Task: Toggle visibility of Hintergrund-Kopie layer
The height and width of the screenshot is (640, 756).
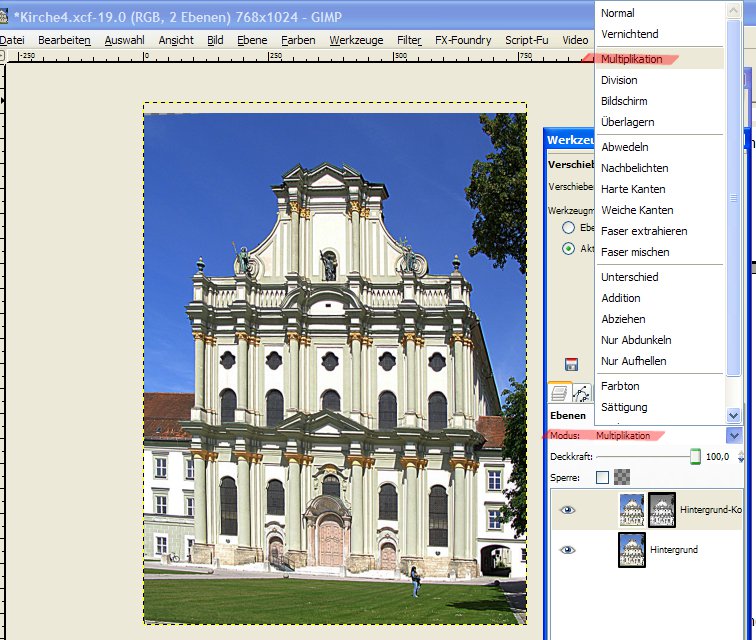Action: pos(567,510)
